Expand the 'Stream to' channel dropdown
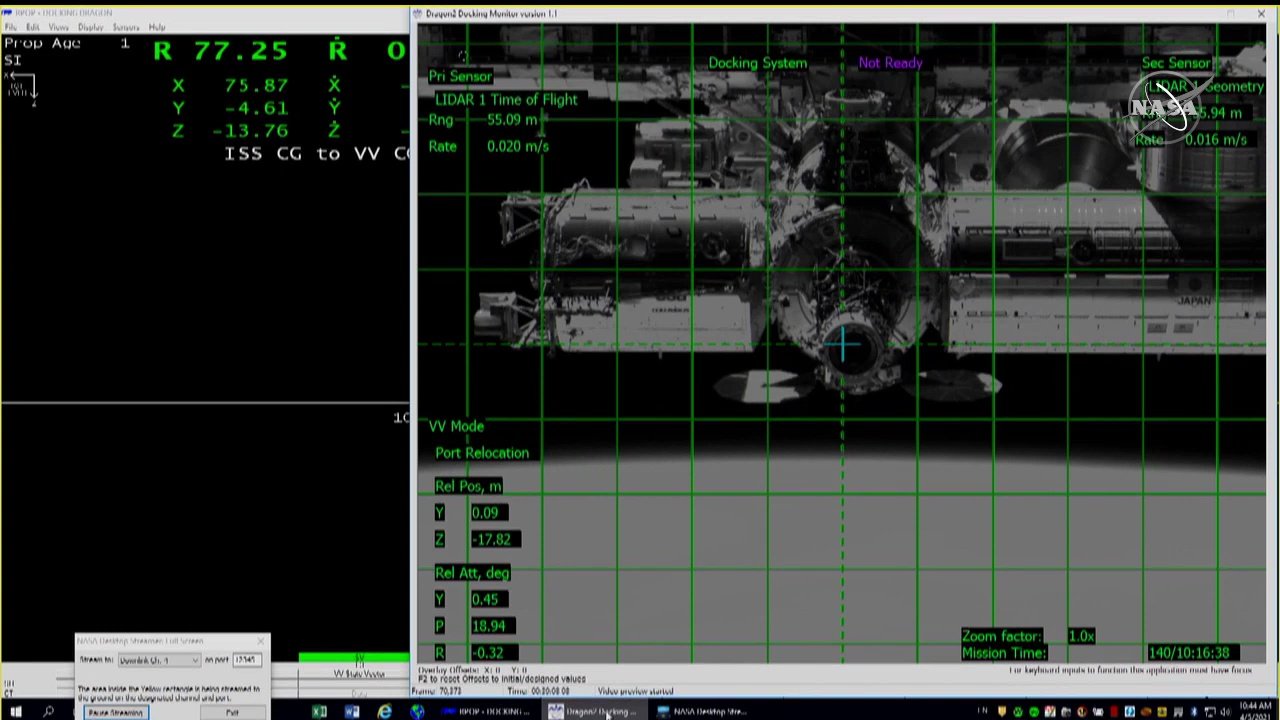Viewport: 1280px width, 720px height. point(159,660)
